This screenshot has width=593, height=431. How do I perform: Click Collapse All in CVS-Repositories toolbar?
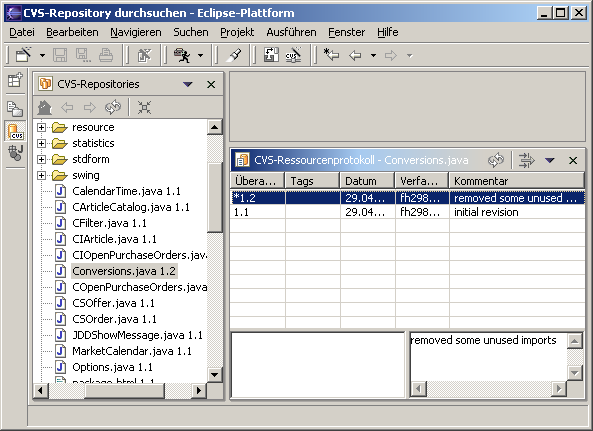(x=144, y=107)
